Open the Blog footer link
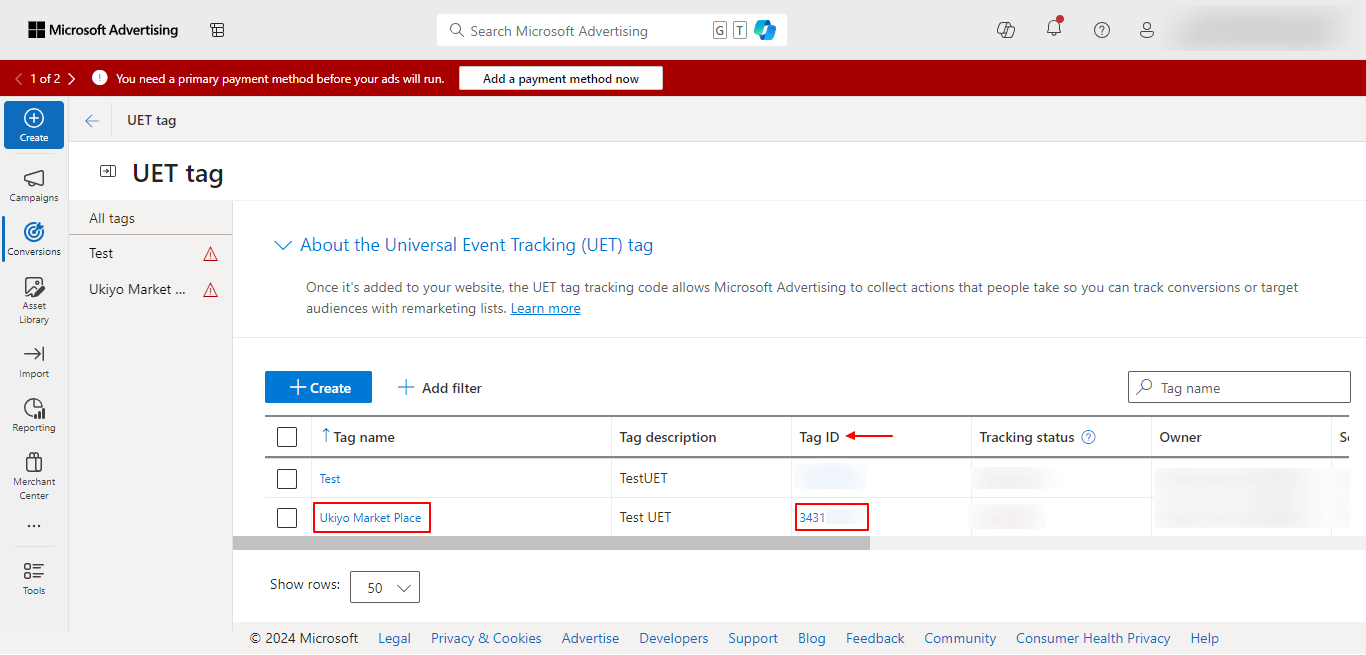The image size is (1366, 655). tap(812, 638)
